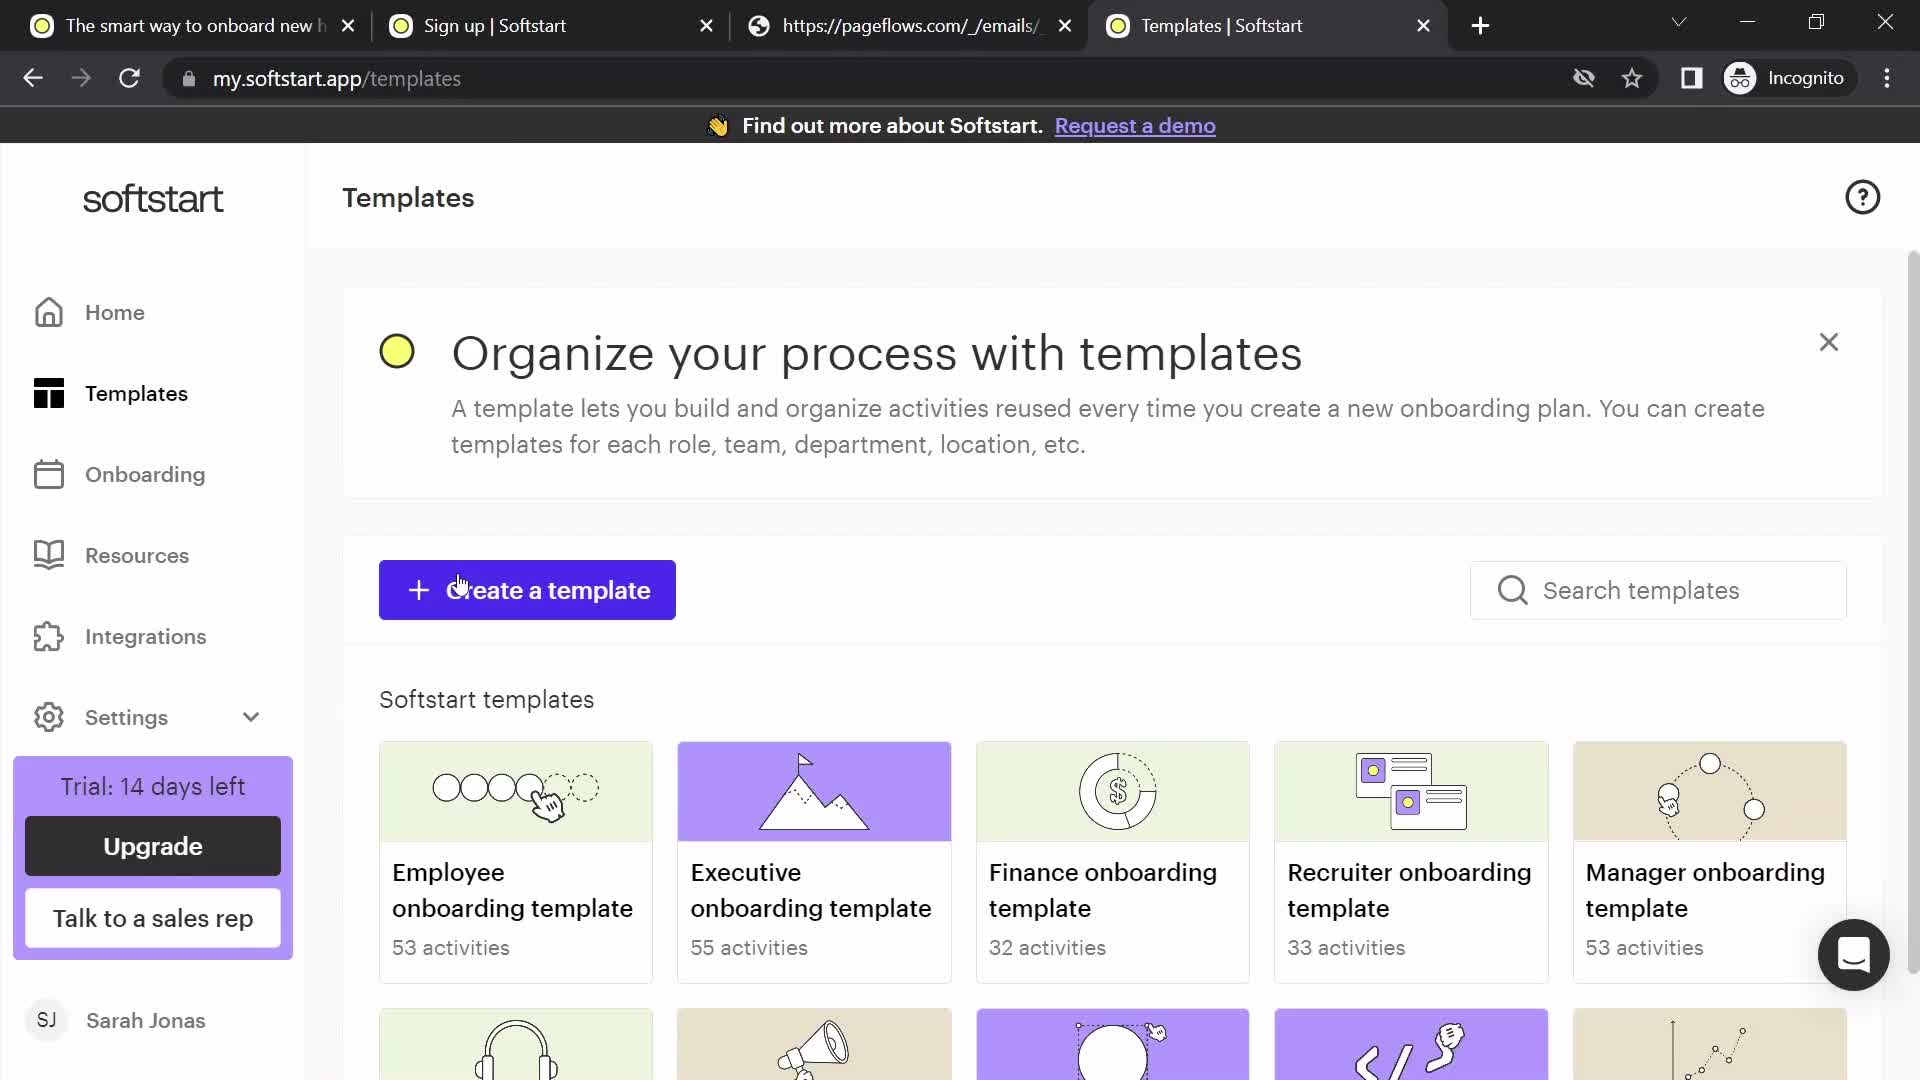This screenshot has width=1920, height=1080.
Task: Click the Templates sidebar label
Action: click(x=136, y=394)
